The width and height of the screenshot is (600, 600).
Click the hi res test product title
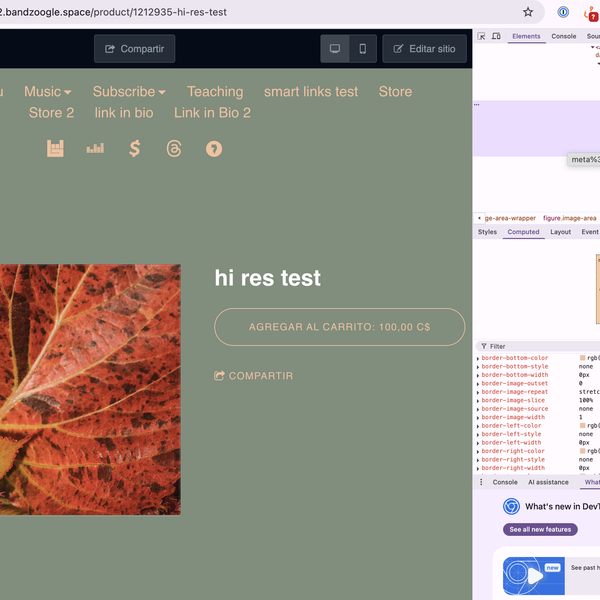[267, 277]
